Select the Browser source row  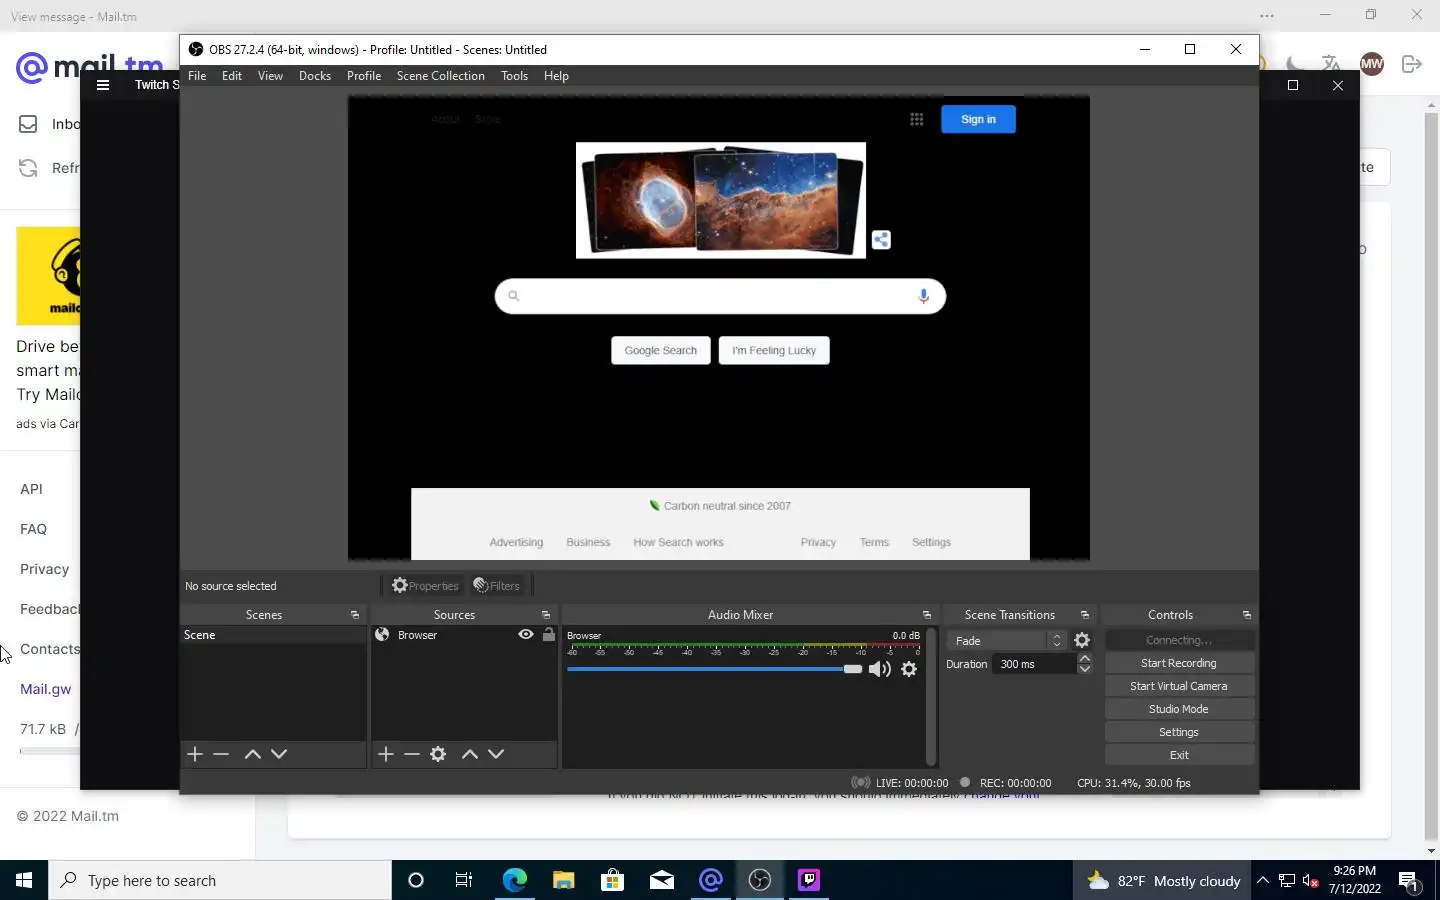pos(464,635)
